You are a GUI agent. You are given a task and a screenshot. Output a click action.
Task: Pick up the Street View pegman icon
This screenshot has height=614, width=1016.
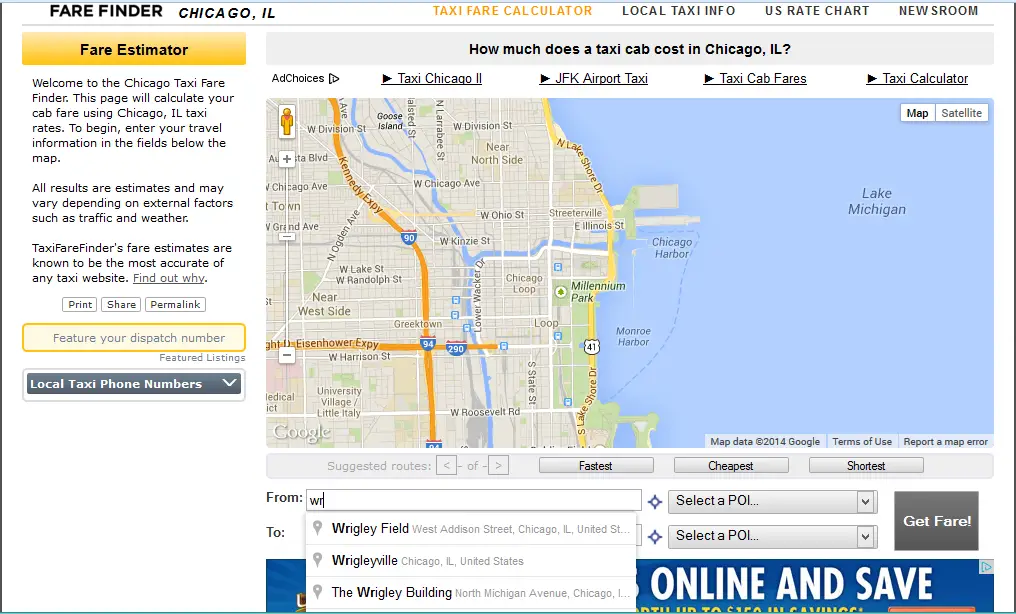point(286,122)
